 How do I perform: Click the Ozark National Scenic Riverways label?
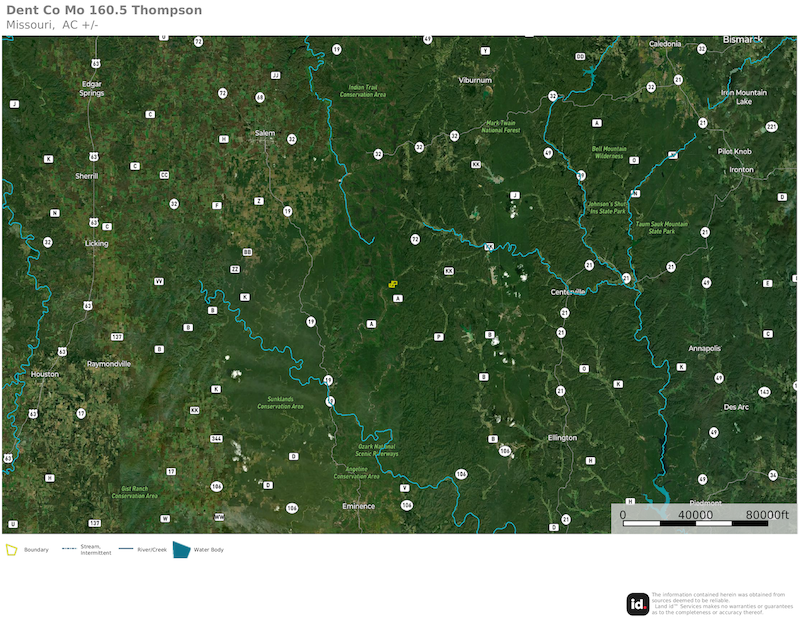coord(377,450)
